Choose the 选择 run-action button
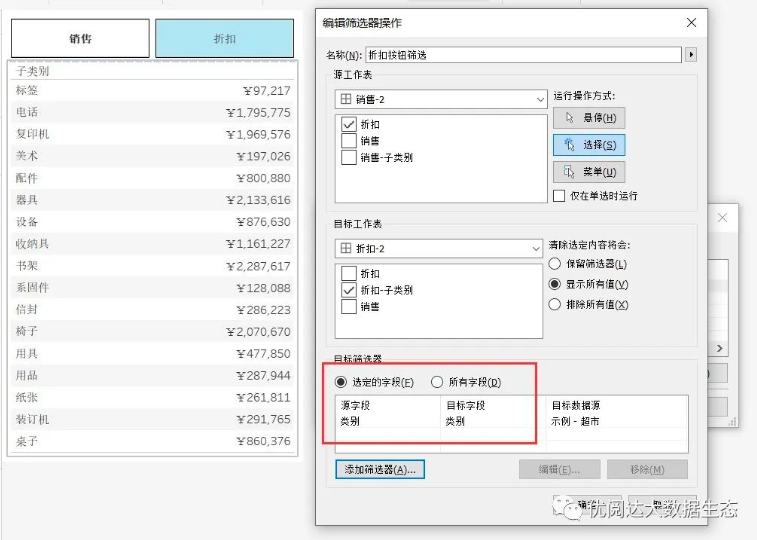Image resolution: width=757 pixels, height=540 pixels. [589, 145]
